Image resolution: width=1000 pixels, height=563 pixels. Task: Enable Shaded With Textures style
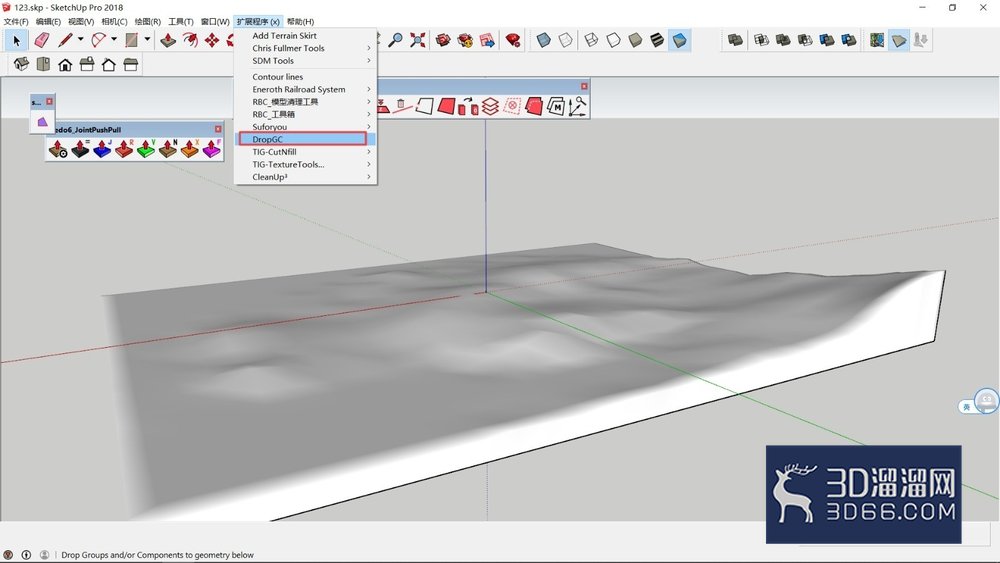pyautogui.click(x=658, y=40)
